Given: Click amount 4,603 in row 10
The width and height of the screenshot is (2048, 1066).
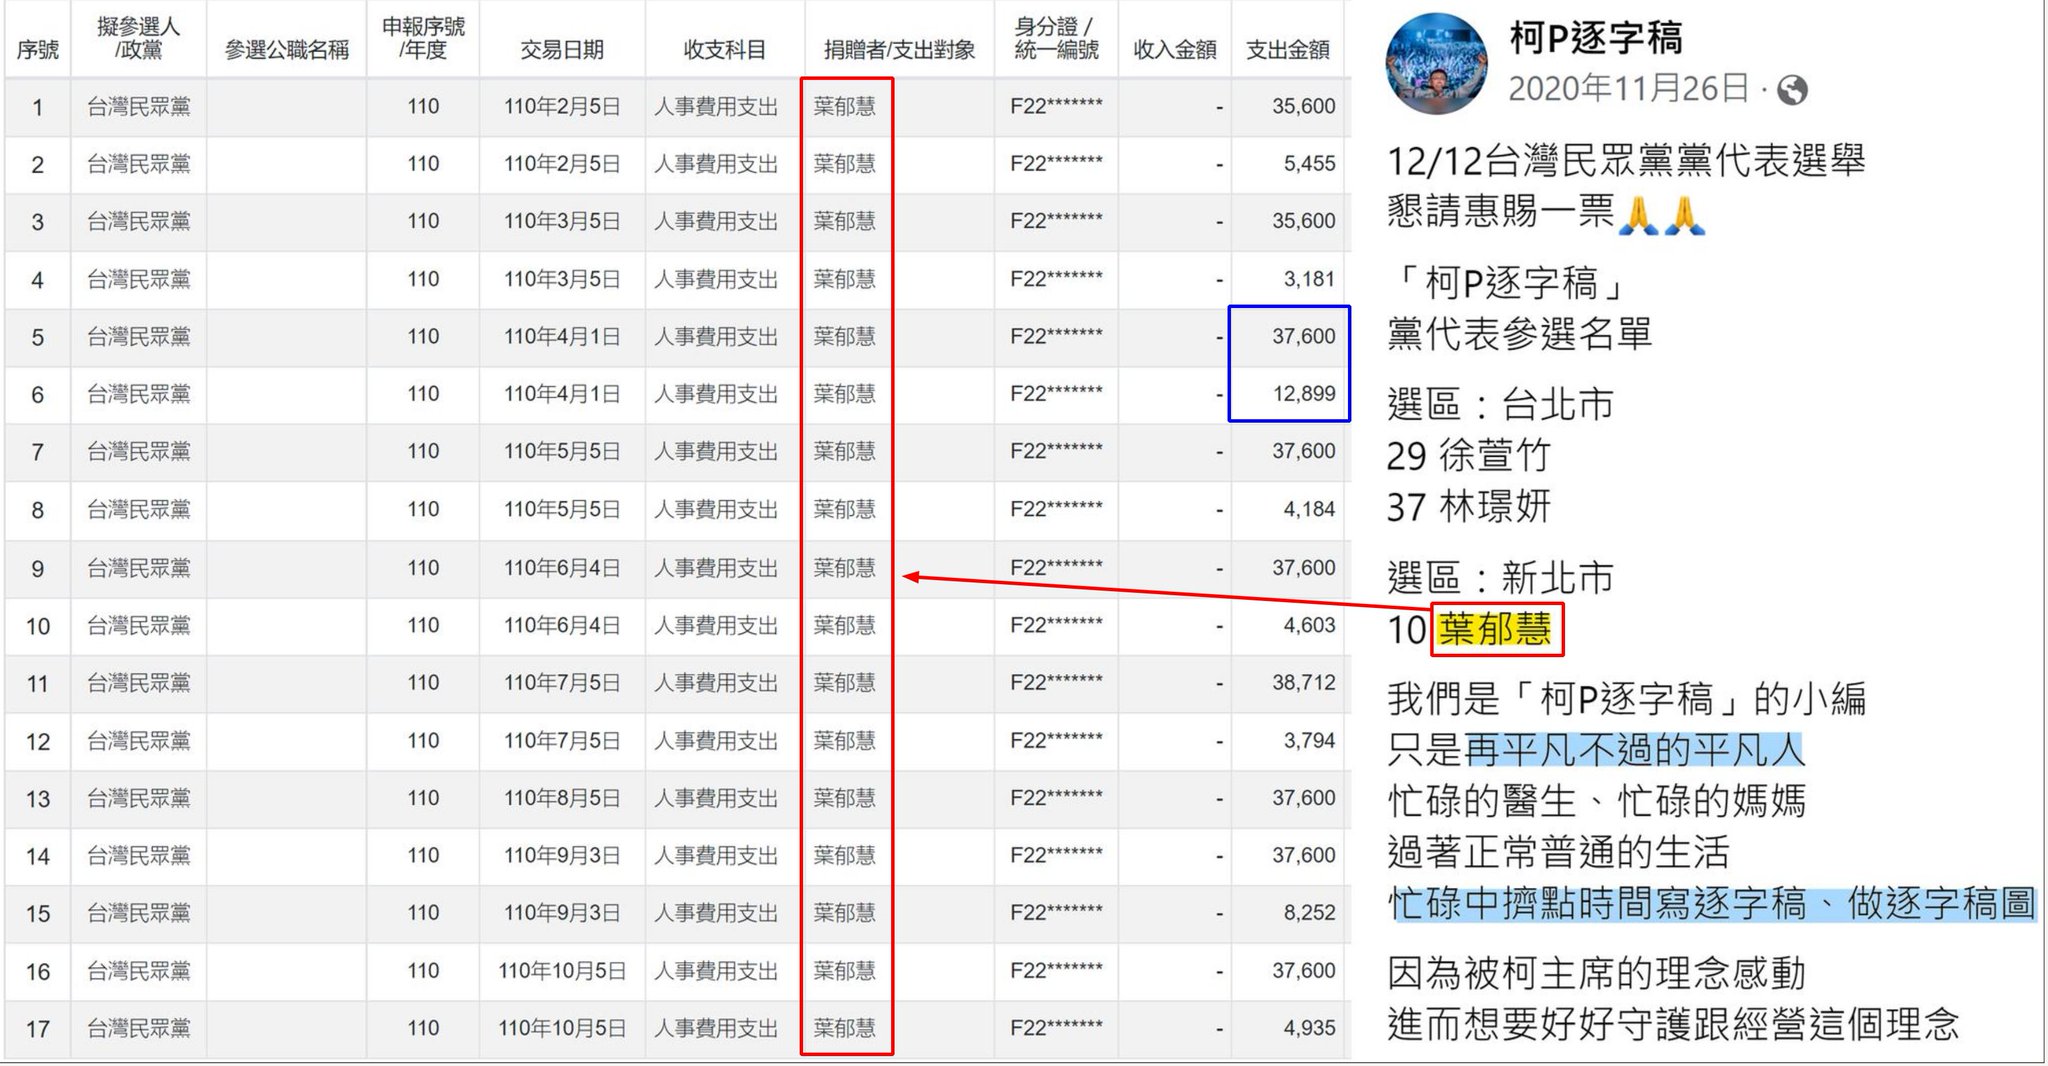Looking at the screenshot, I should [x=1309, y=625].
